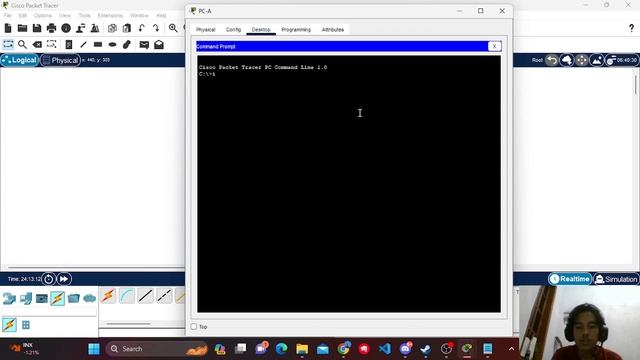Add a simple PDU envelope
The width and height of the screenshot is (640, 360).
[x=144, y=44]
